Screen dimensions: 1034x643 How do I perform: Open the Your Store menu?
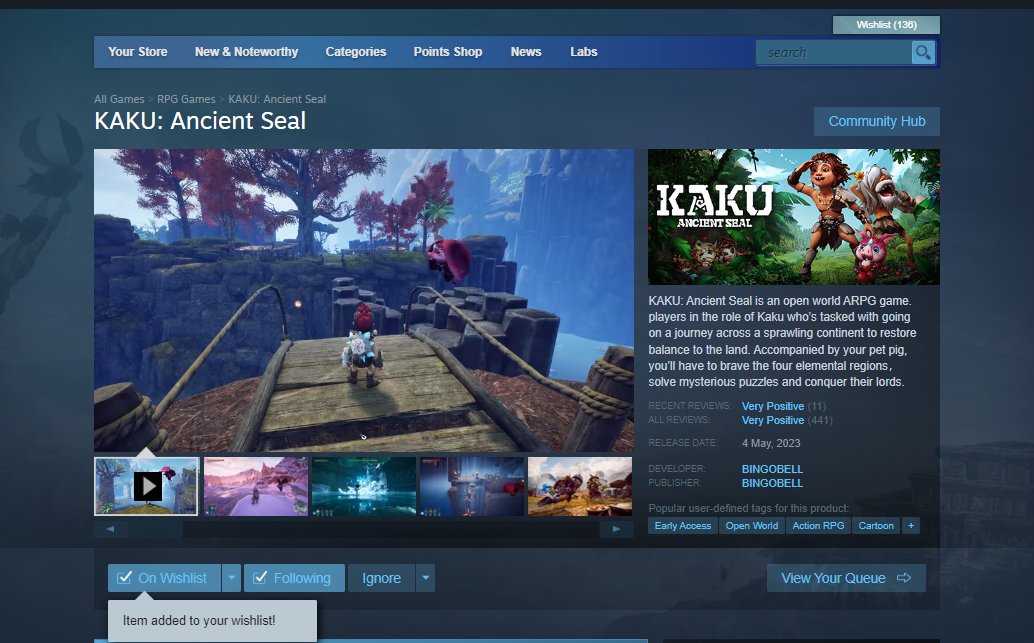coord(138,51)
